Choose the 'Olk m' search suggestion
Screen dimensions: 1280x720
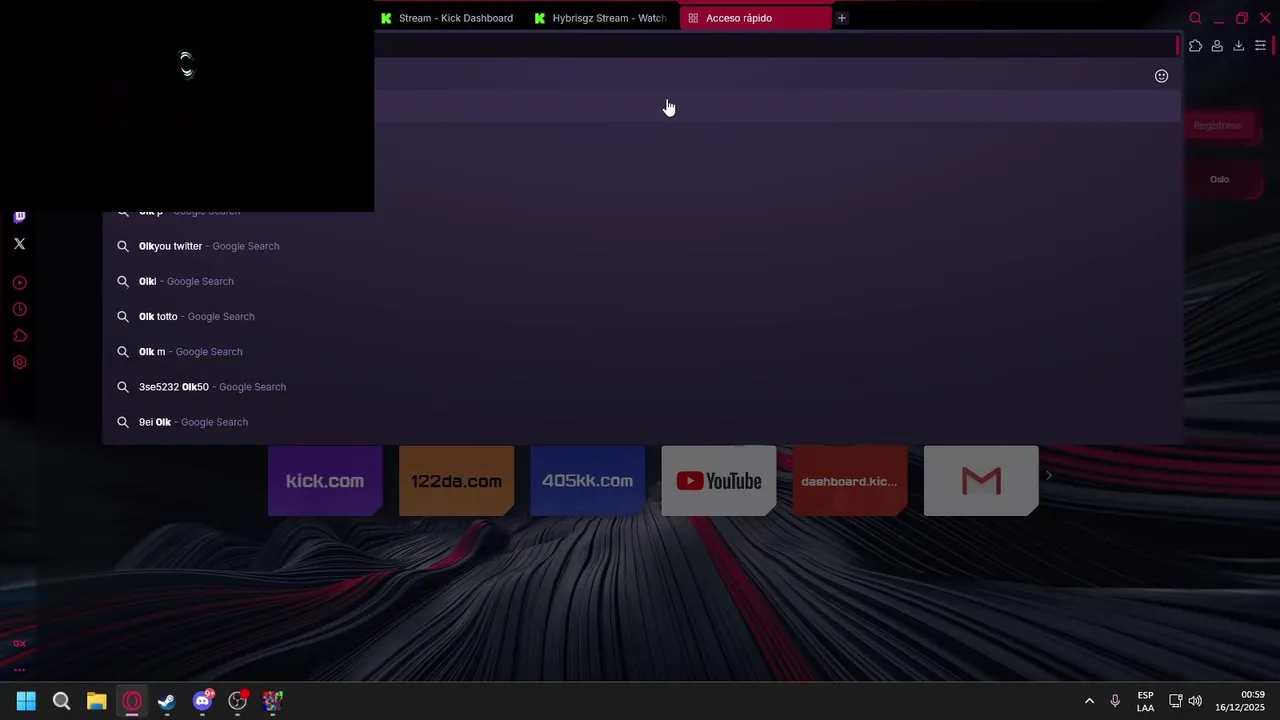click(642, 351)
